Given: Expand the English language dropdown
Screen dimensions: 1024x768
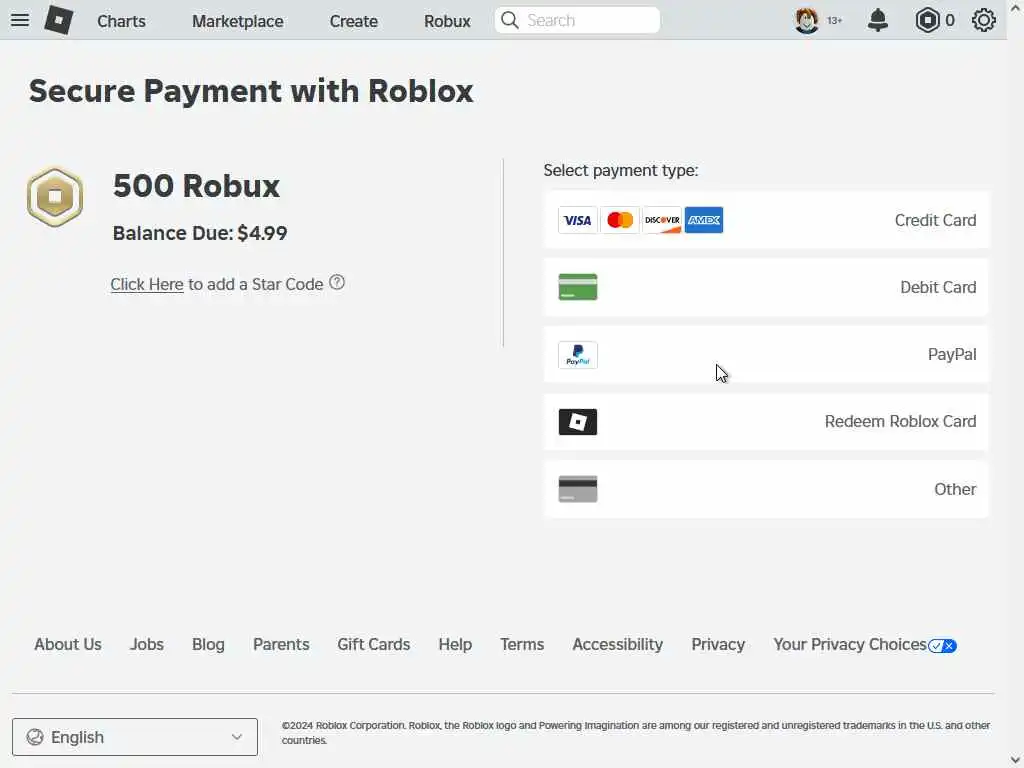Looking at the screenshot, I should (x=135, y=737).
